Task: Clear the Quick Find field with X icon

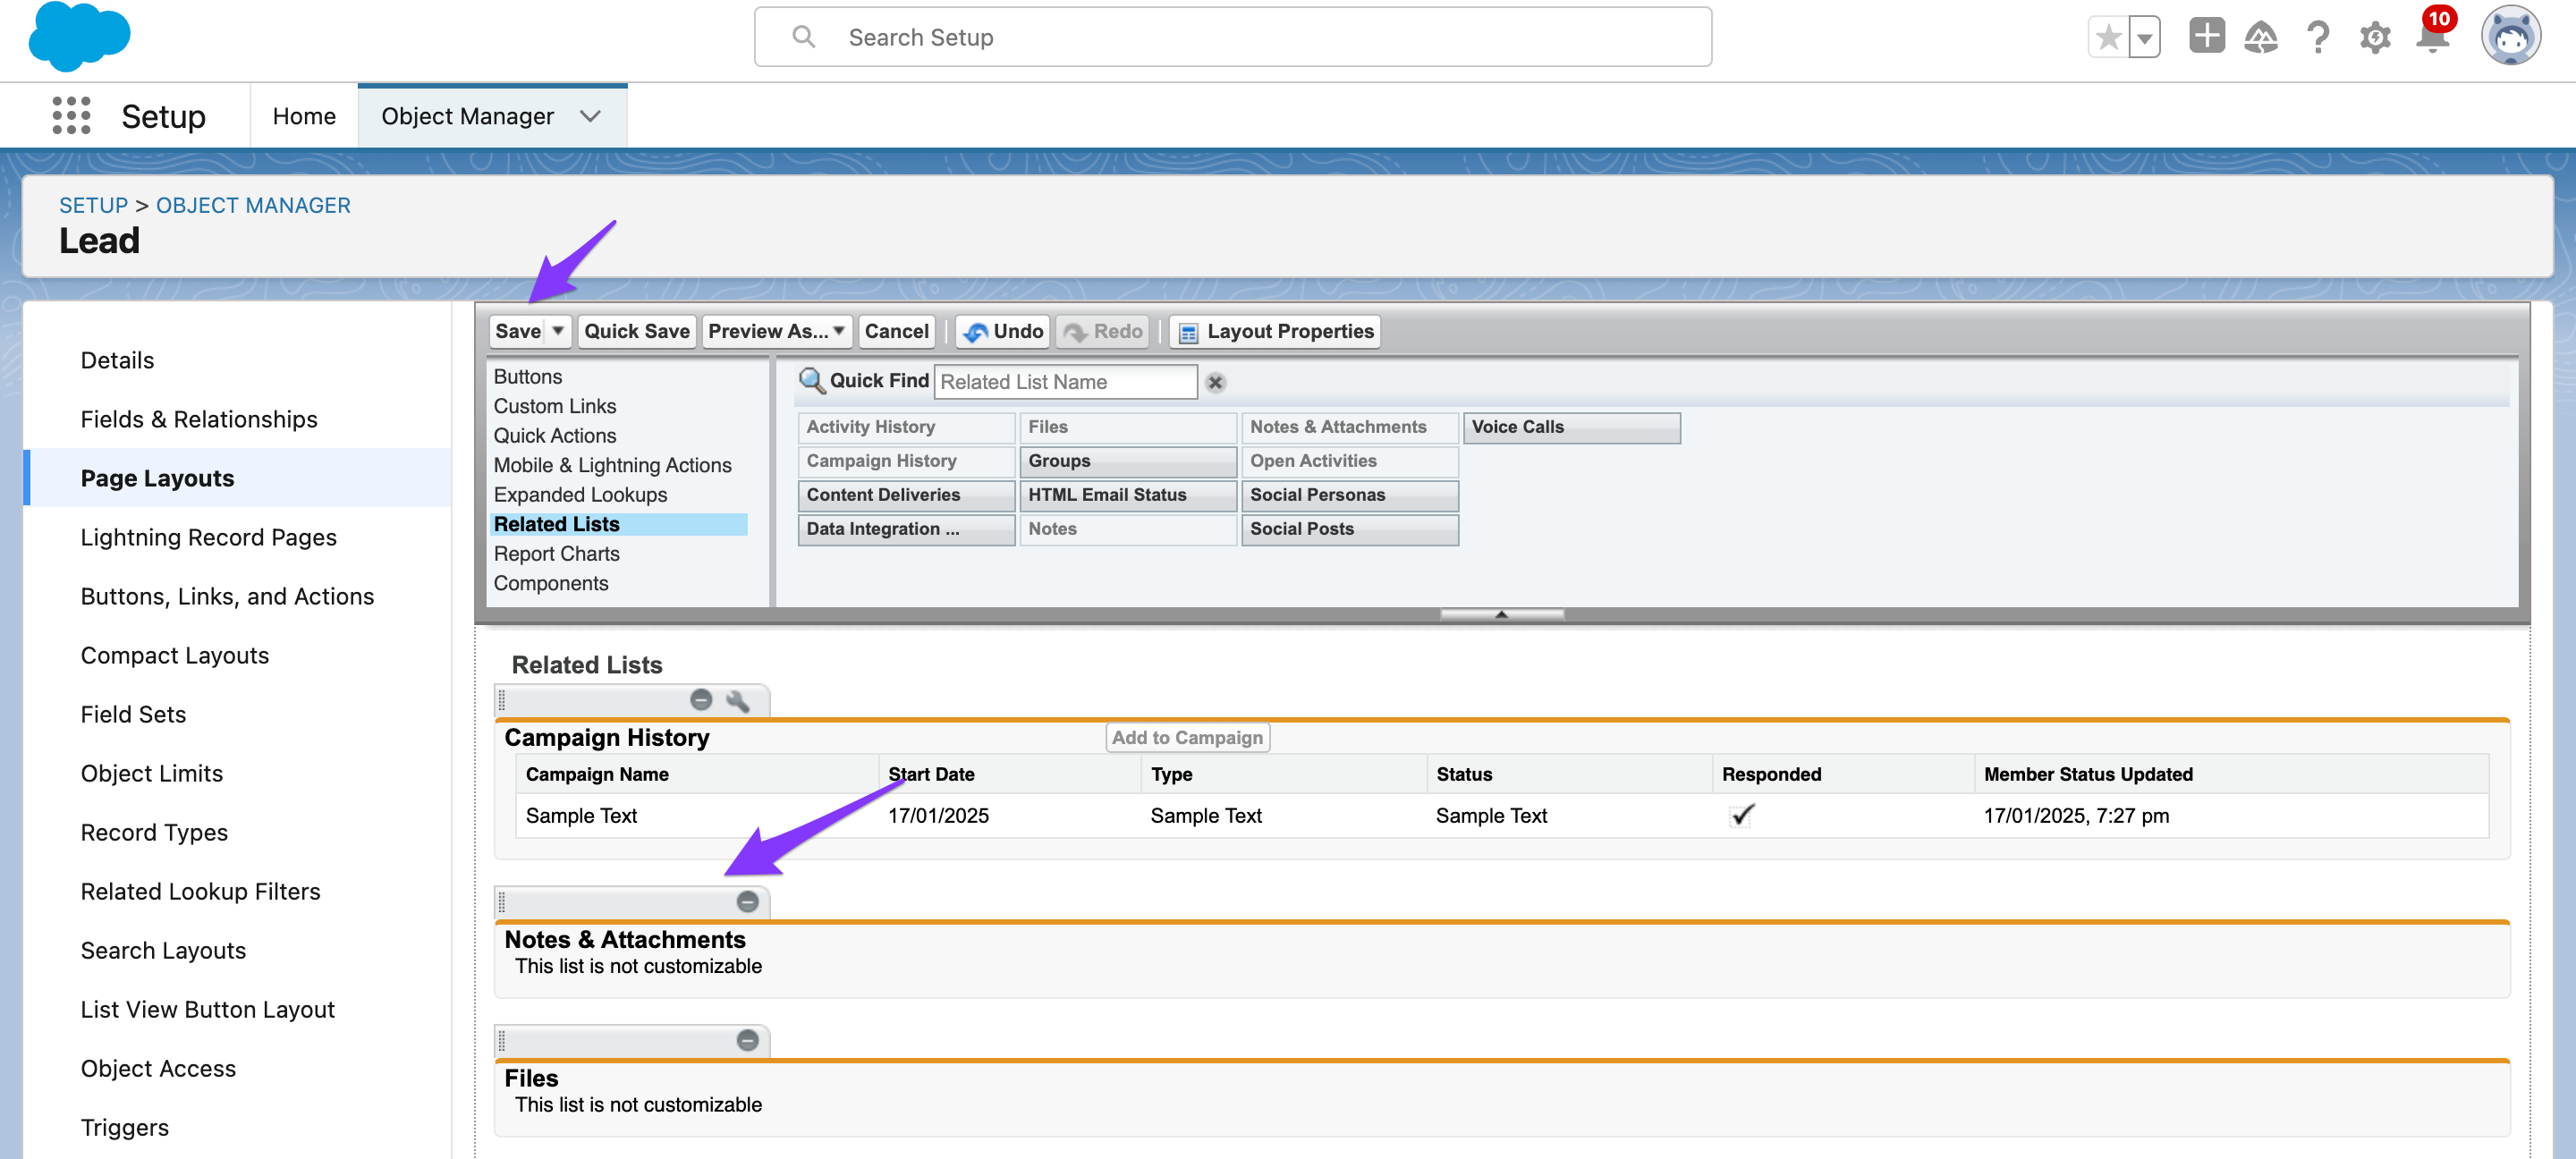Action: (1215, 382)
